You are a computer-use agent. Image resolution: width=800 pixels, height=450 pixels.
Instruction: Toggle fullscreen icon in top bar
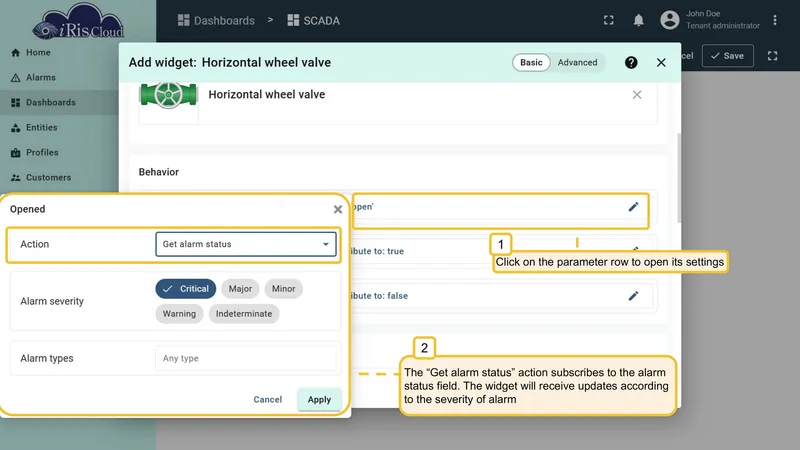point(609,20)
